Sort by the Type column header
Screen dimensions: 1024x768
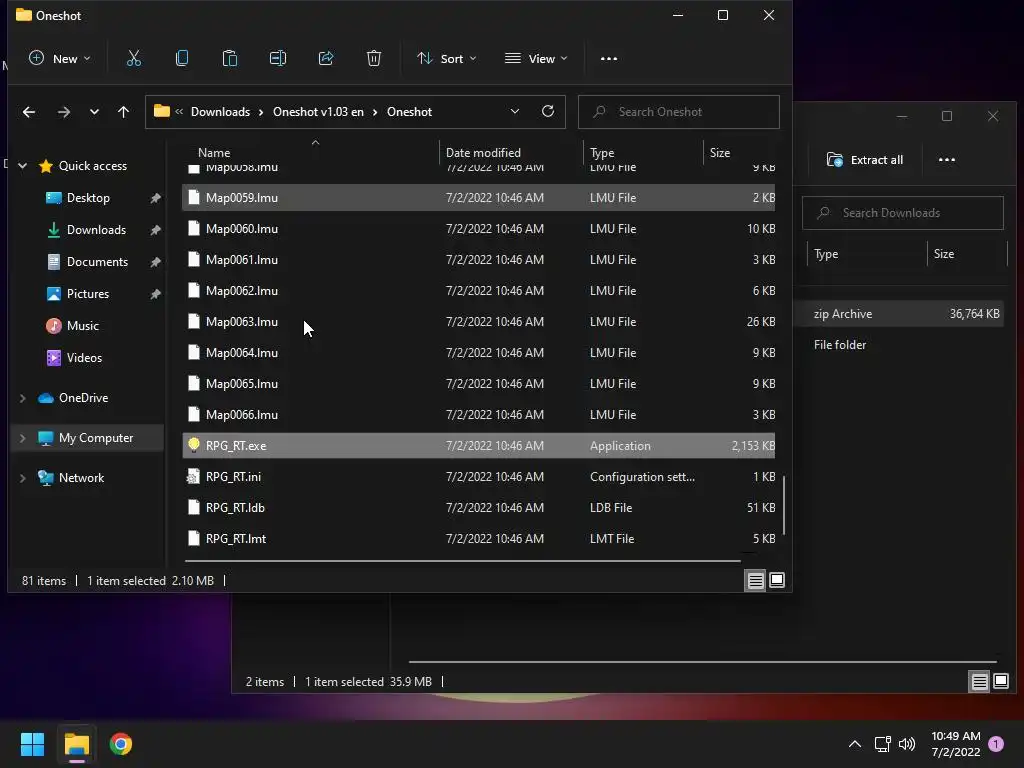(602, 153)
